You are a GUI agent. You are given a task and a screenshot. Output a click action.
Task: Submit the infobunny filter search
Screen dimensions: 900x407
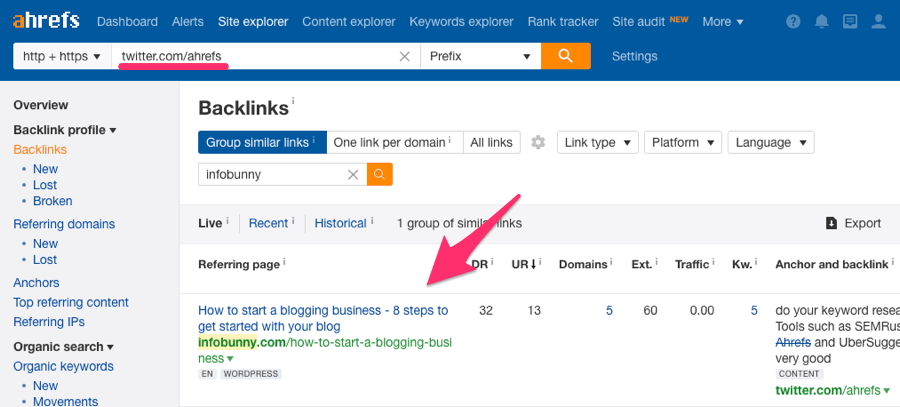tap(380, 175)
